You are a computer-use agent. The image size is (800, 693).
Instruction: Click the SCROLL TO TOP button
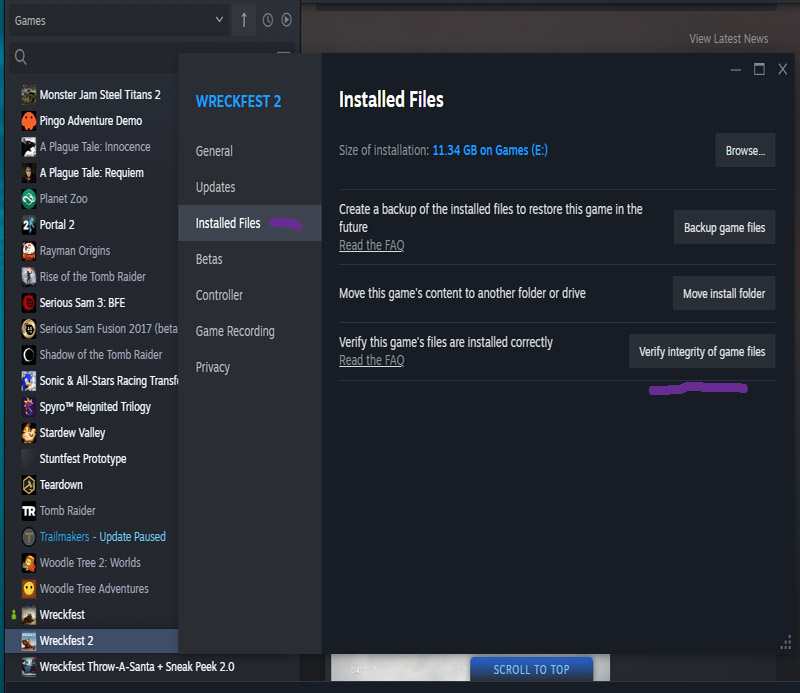[531, 670]
